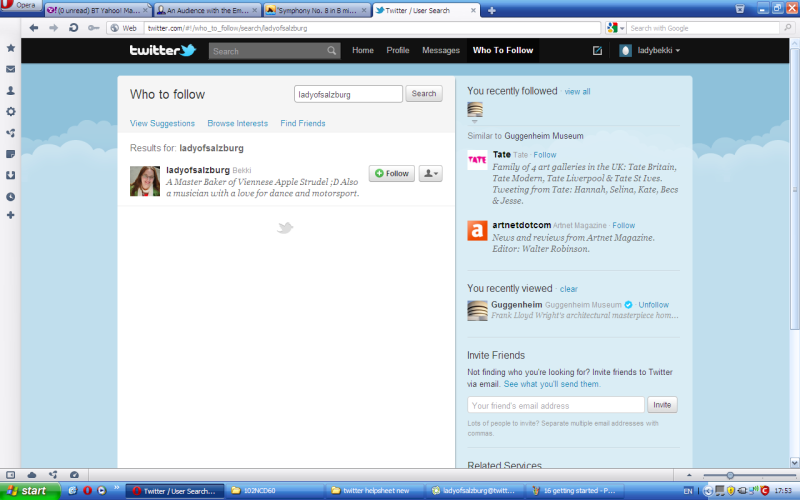Open user actions dropdown for ladyofsalzburg
Image resolution: width=800 pixels, height=500 pixels.
[x=431, y=173]
